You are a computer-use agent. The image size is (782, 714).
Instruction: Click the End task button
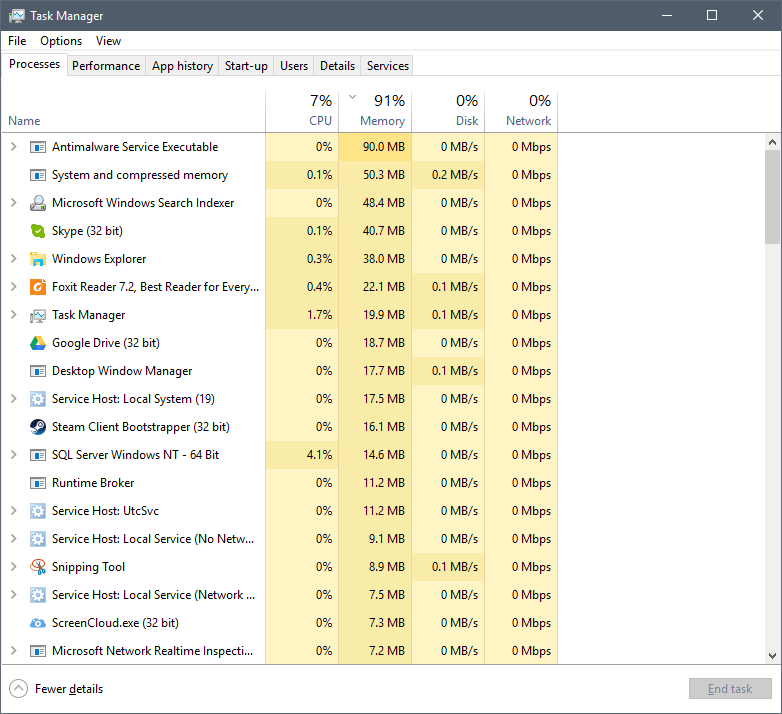pos(730,689)
